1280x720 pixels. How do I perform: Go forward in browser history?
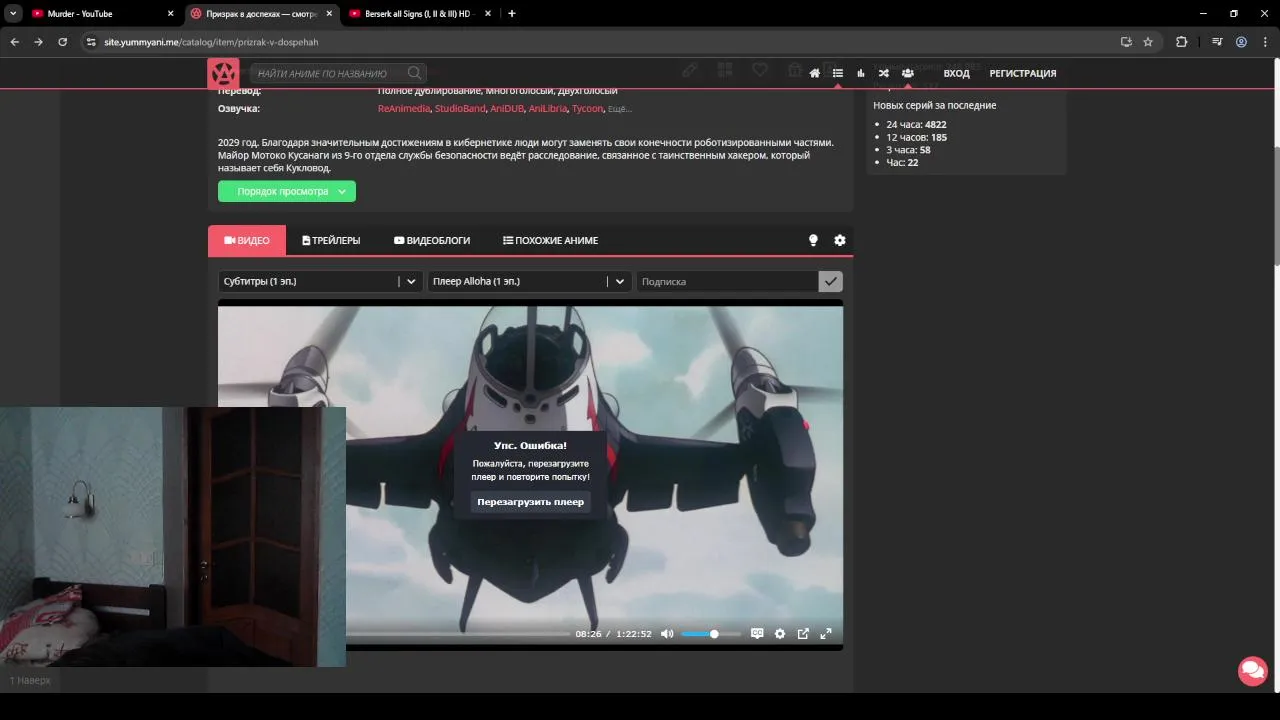point(38,42)
